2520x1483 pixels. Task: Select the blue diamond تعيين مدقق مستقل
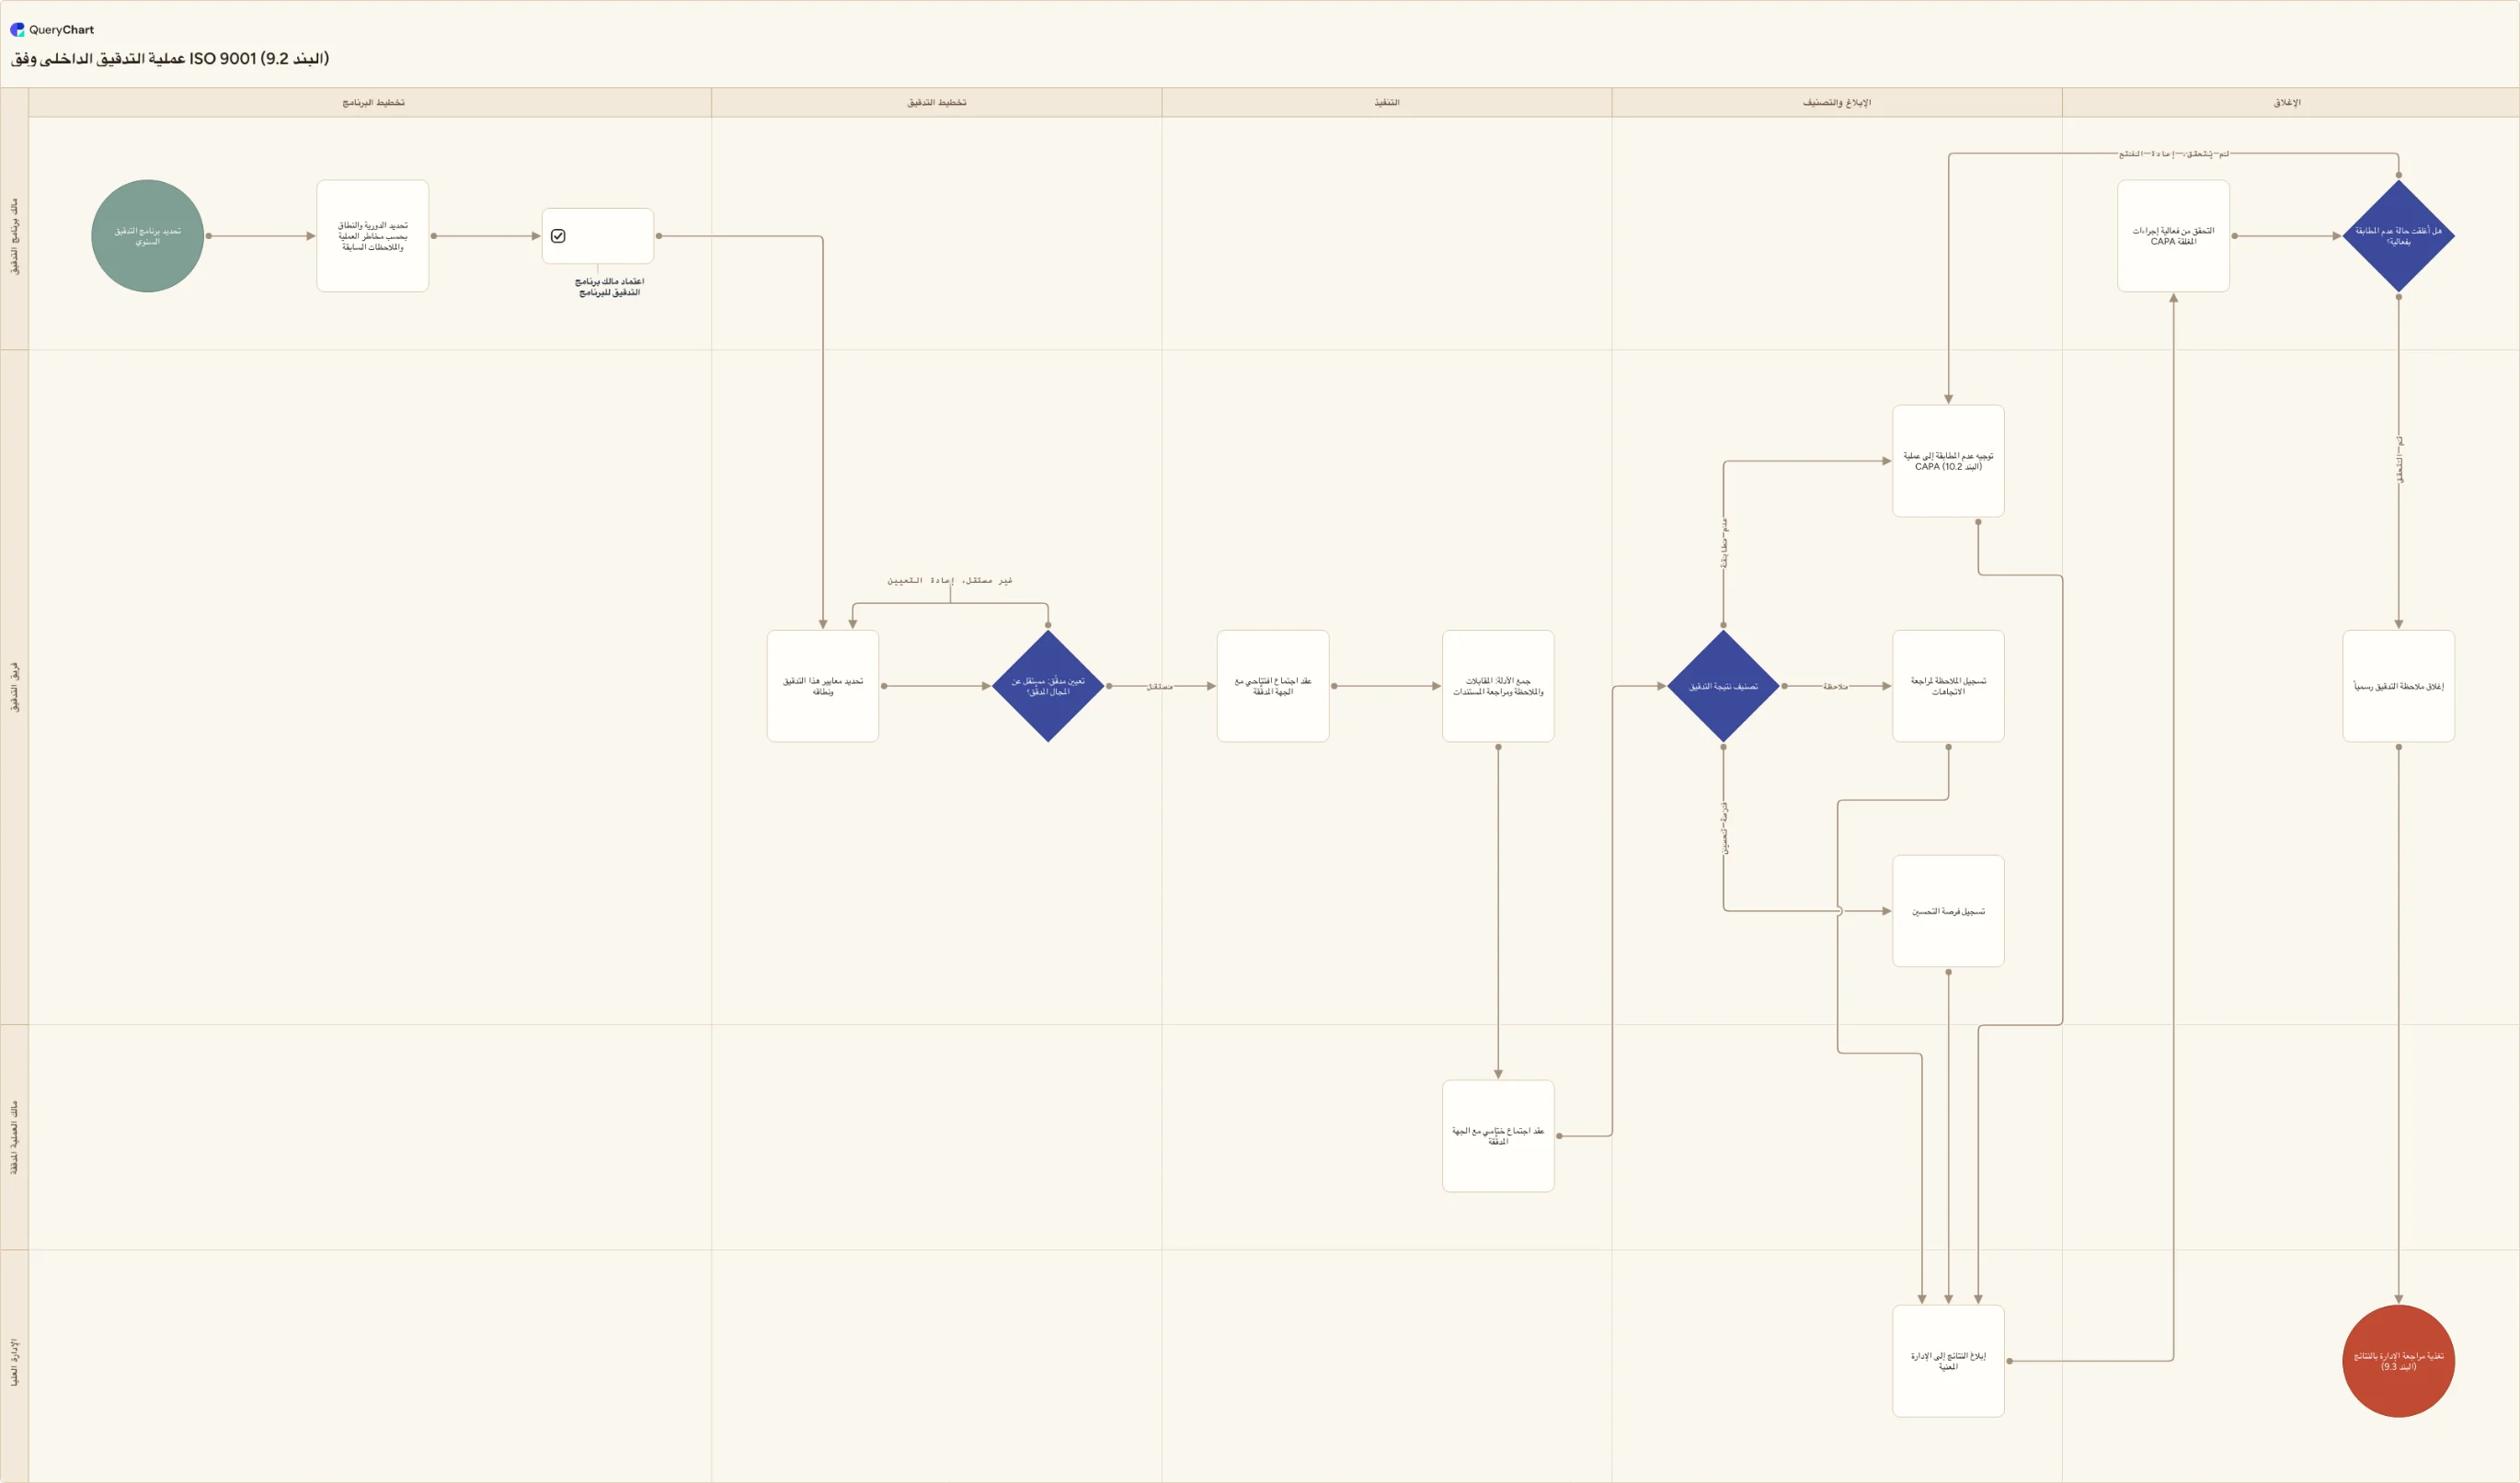(1048, 686)
